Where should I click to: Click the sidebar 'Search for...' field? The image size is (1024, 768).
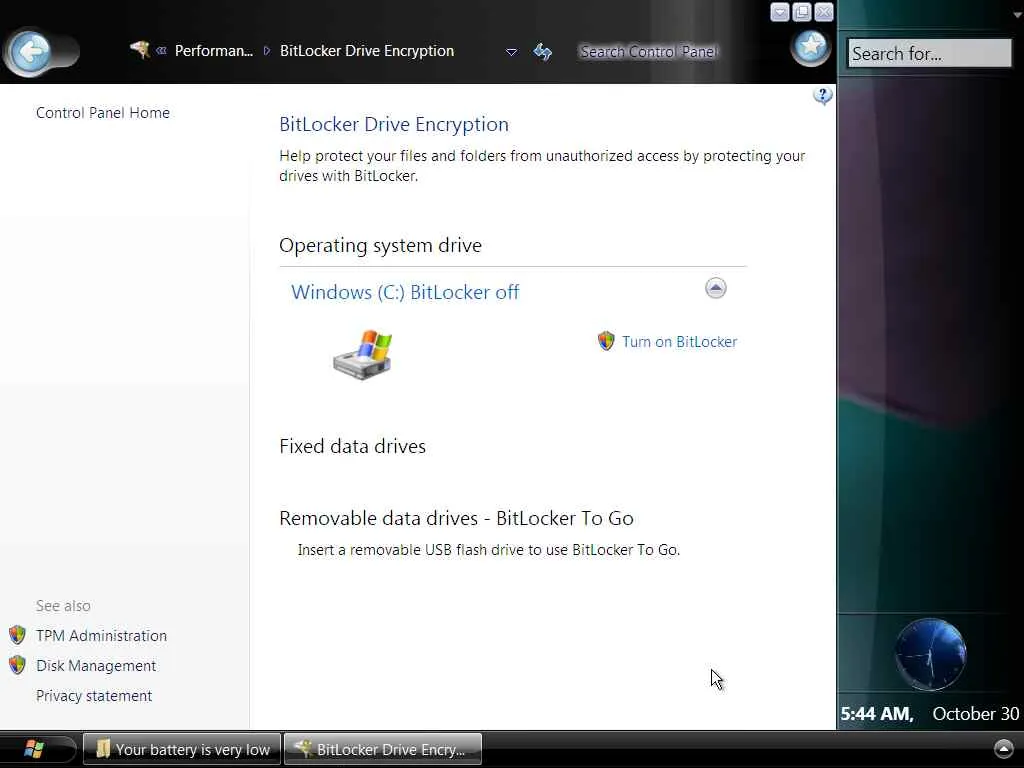coord(929,53)
